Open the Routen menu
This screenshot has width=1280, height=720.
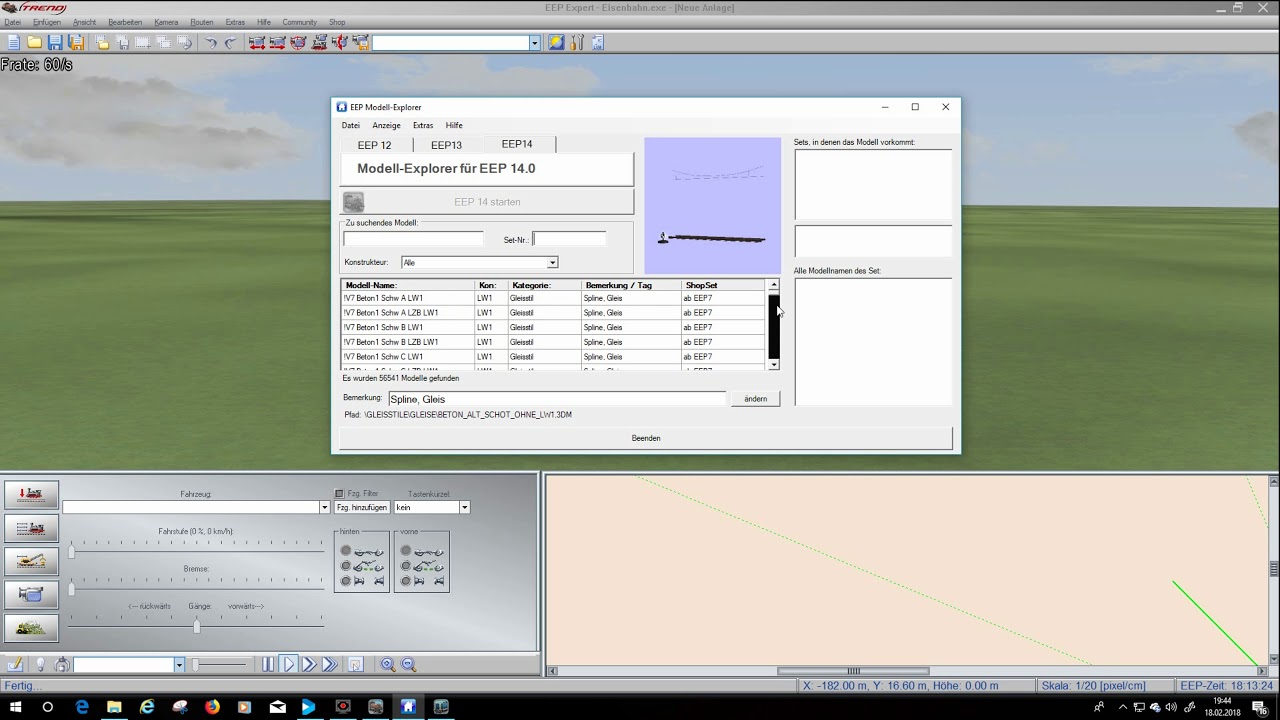202,22
